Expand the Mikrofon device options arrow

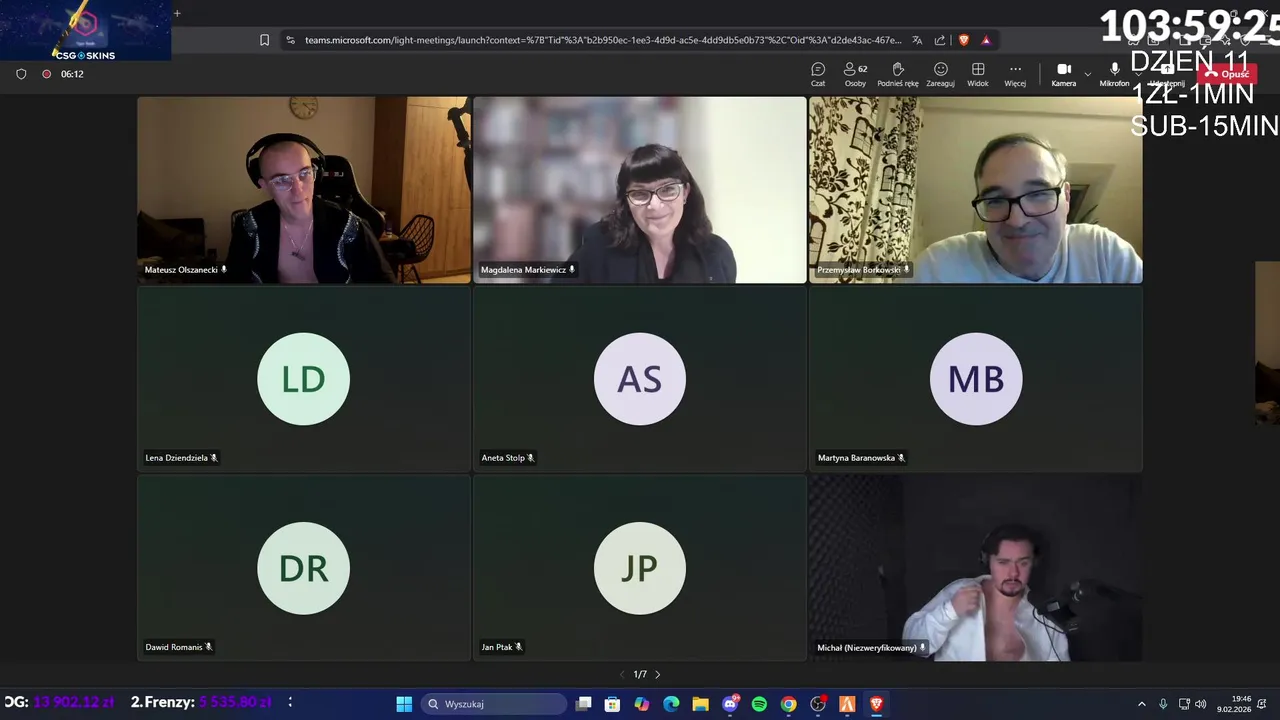tap(1138, 74)
